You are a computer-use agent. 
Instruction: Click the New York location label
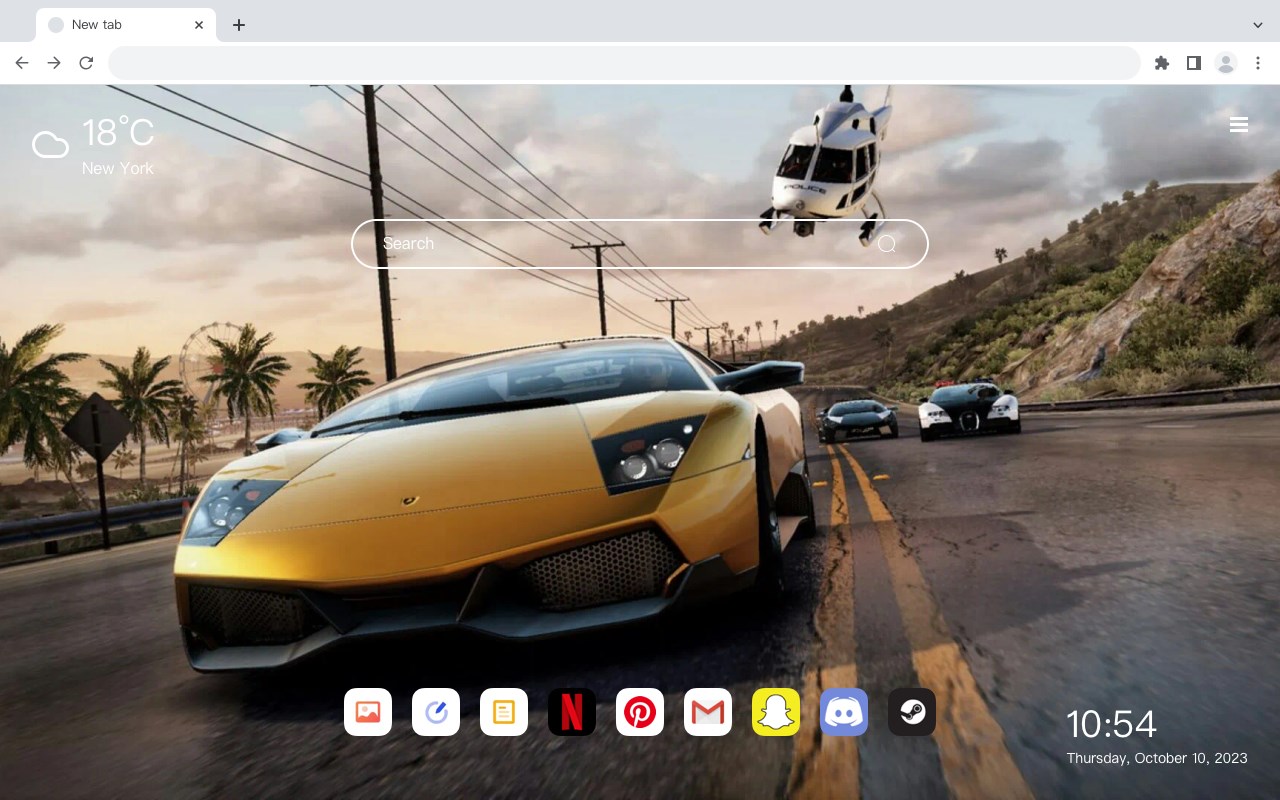pyautogui.click(x=118, y=169)
